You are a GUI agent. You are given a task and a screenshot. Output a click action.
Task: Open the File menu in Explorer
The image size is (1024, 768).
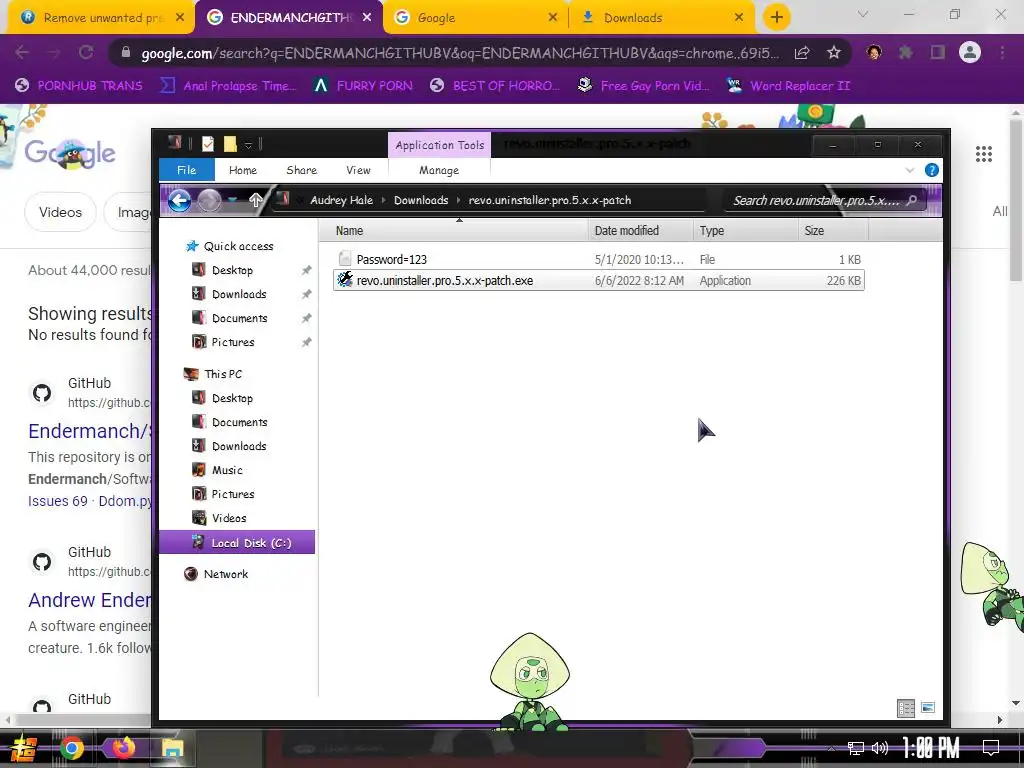pos(186,170)
